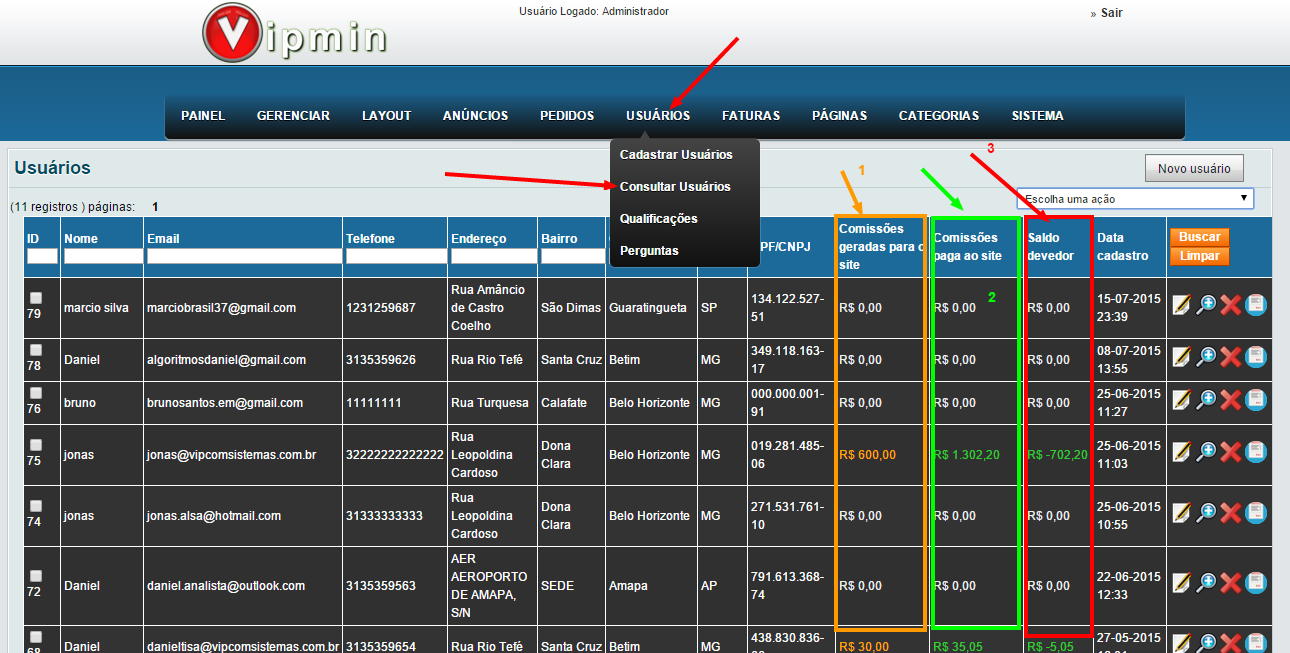Open the ANÚNCIOS menu
This screenshot has height=653, width=1290.
(476, 116)
